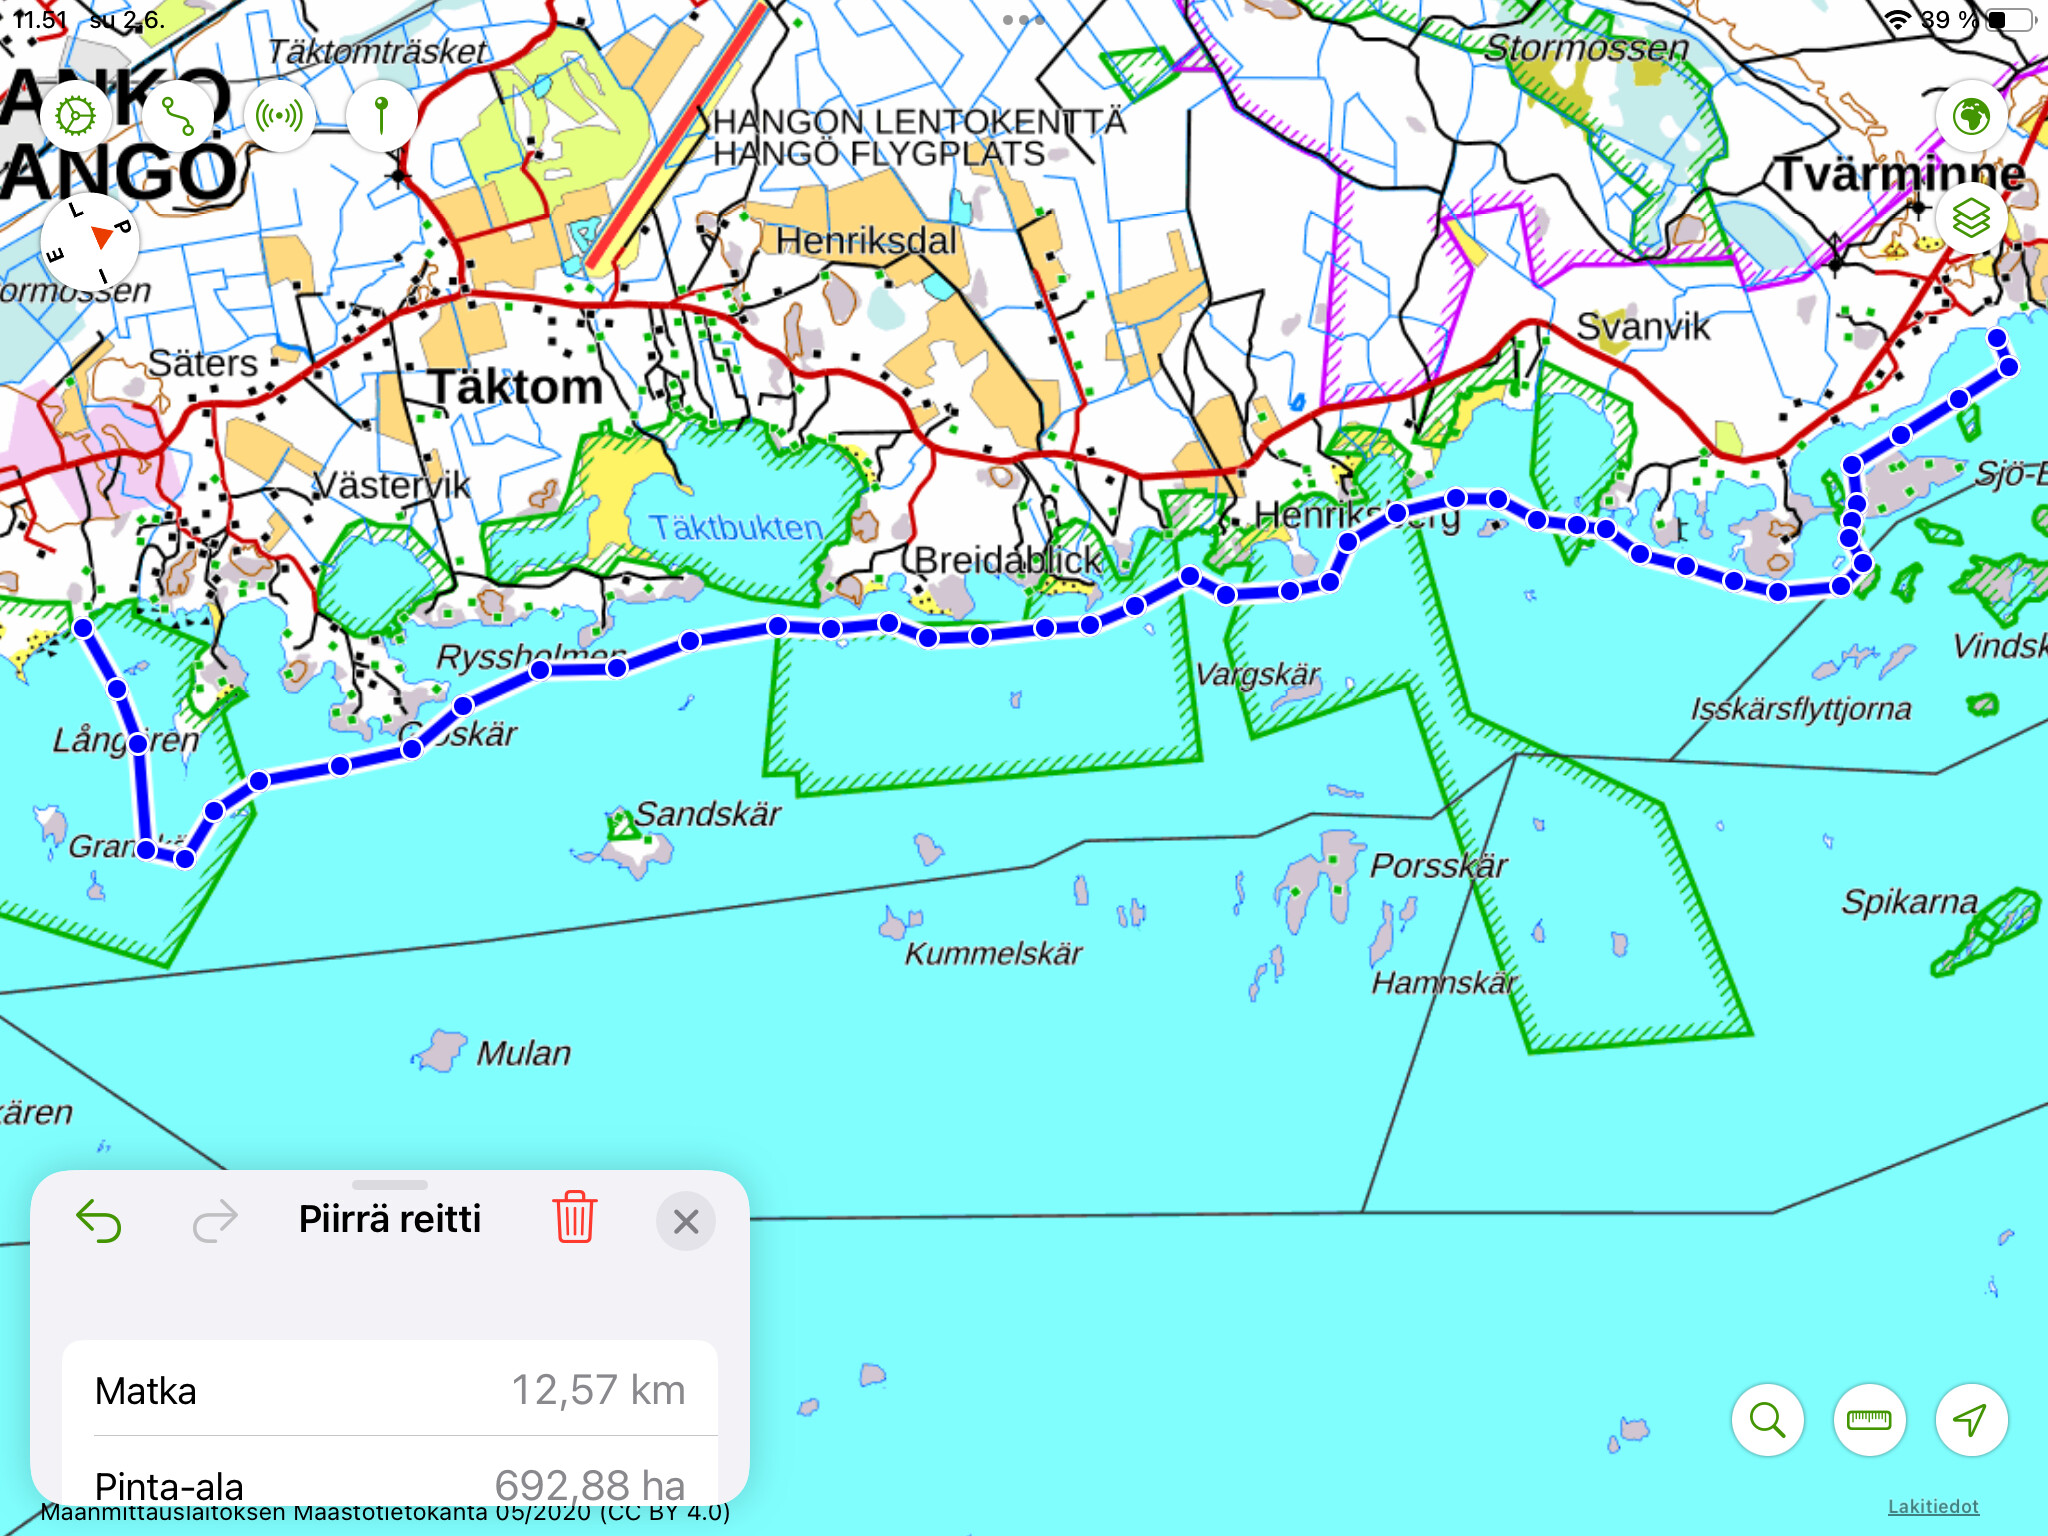Tap the Matka distance row
The height and width of the screenshot is (1536, 2048).
tap(390, 1390)
